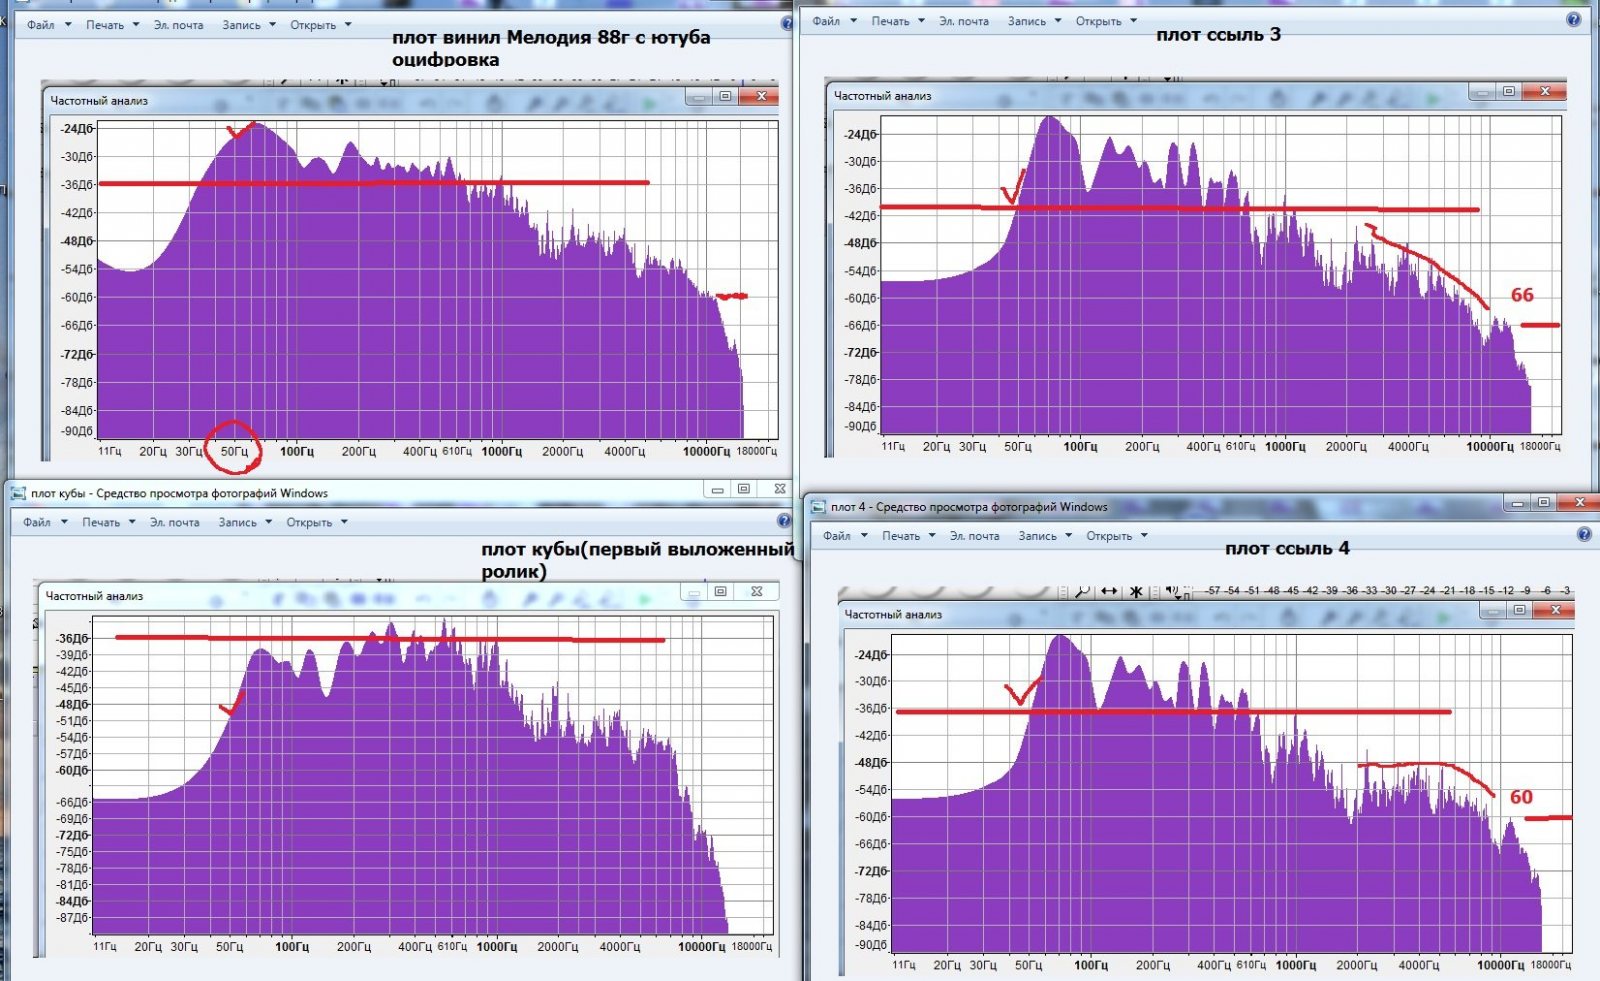Select the time shift arrows tool in 'плот ссыль 4' image
Viewport: 1600px width, 981px height.
click(1109, 591)
